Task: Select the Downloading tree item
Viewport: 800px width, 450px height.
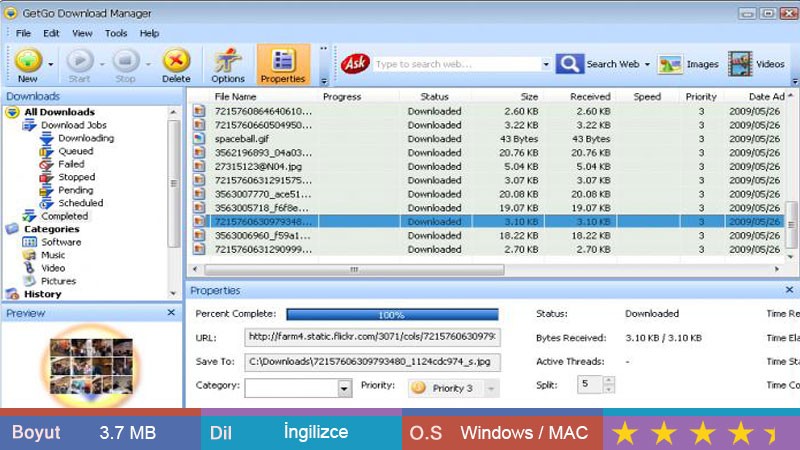Action: tap(86, 138)
